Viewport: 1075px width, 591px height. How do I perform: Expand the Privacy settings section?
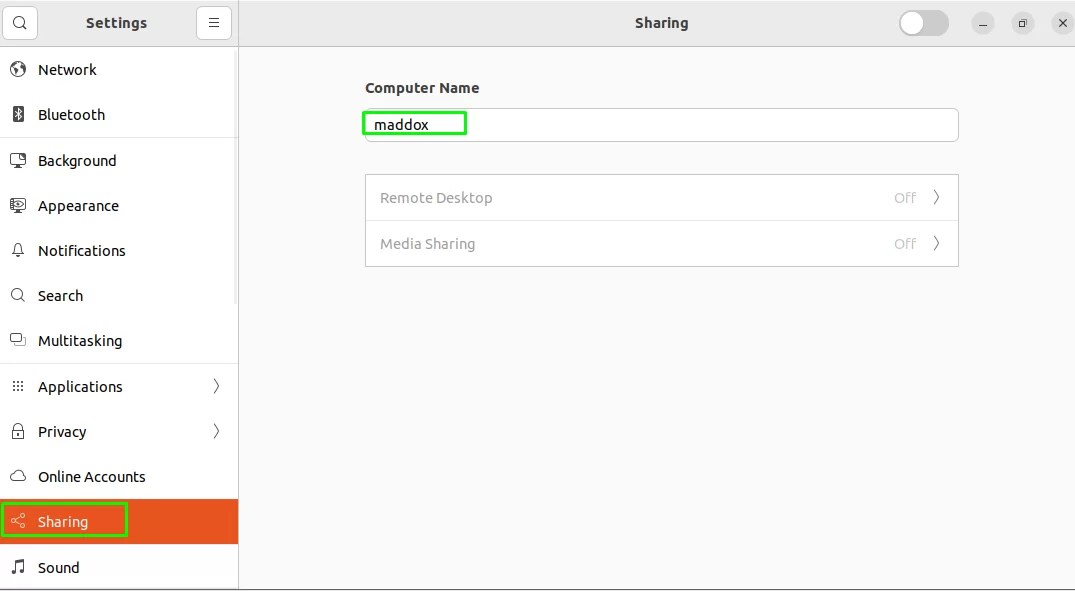[216, 431]
